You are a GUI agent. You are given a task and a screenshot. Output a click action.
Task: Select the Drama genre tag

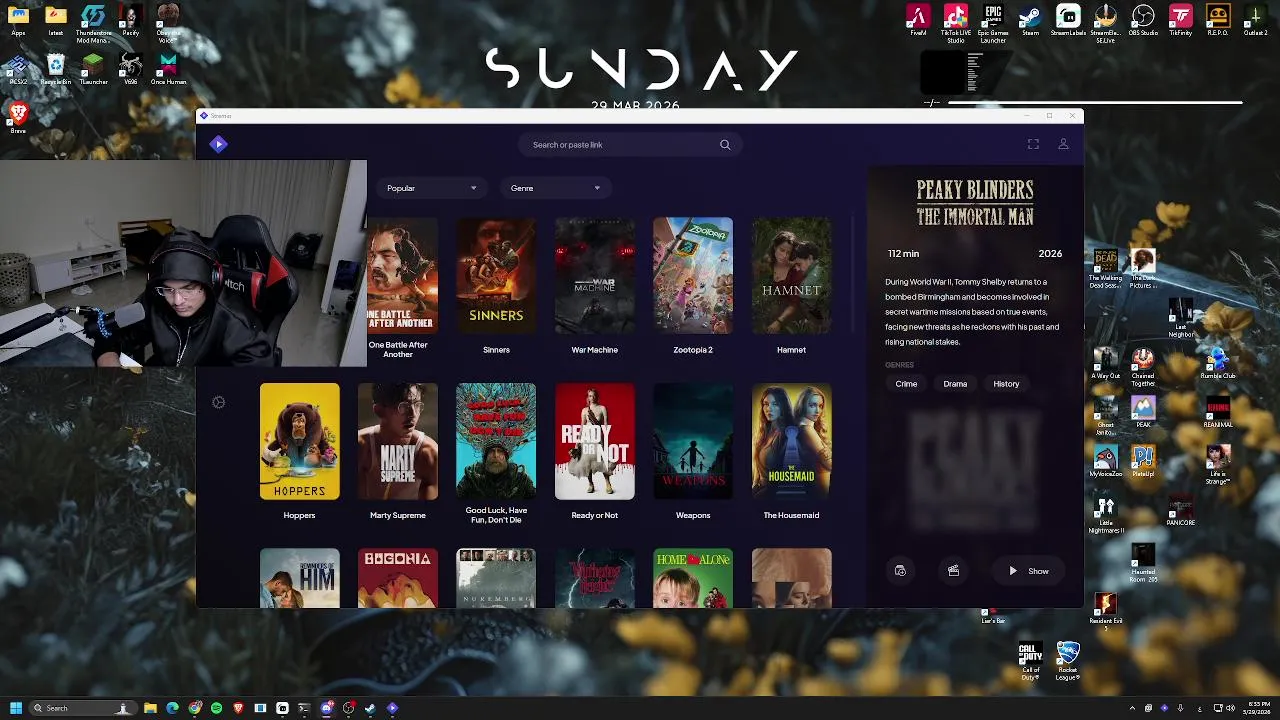(x=955, y=384)
